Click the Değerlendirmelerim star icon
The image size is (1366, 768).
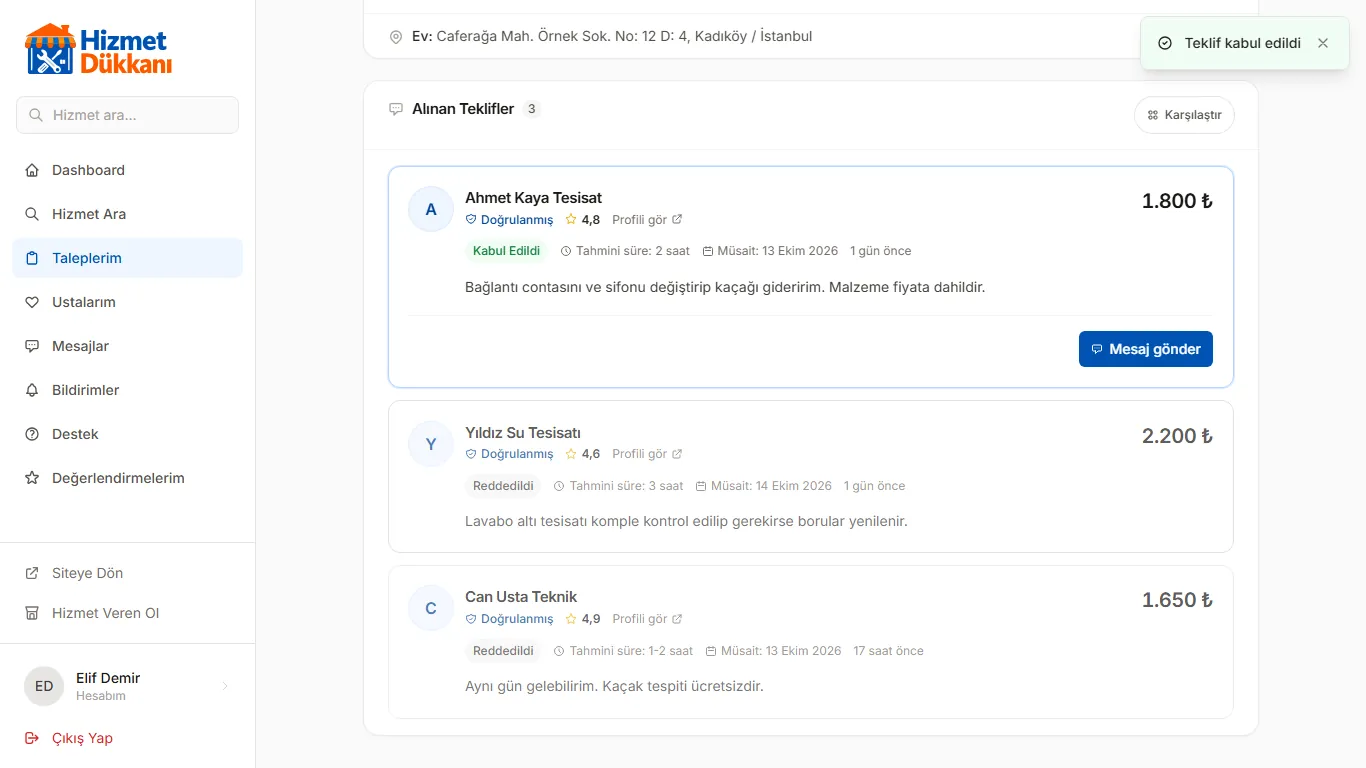[x=32, y=478]
